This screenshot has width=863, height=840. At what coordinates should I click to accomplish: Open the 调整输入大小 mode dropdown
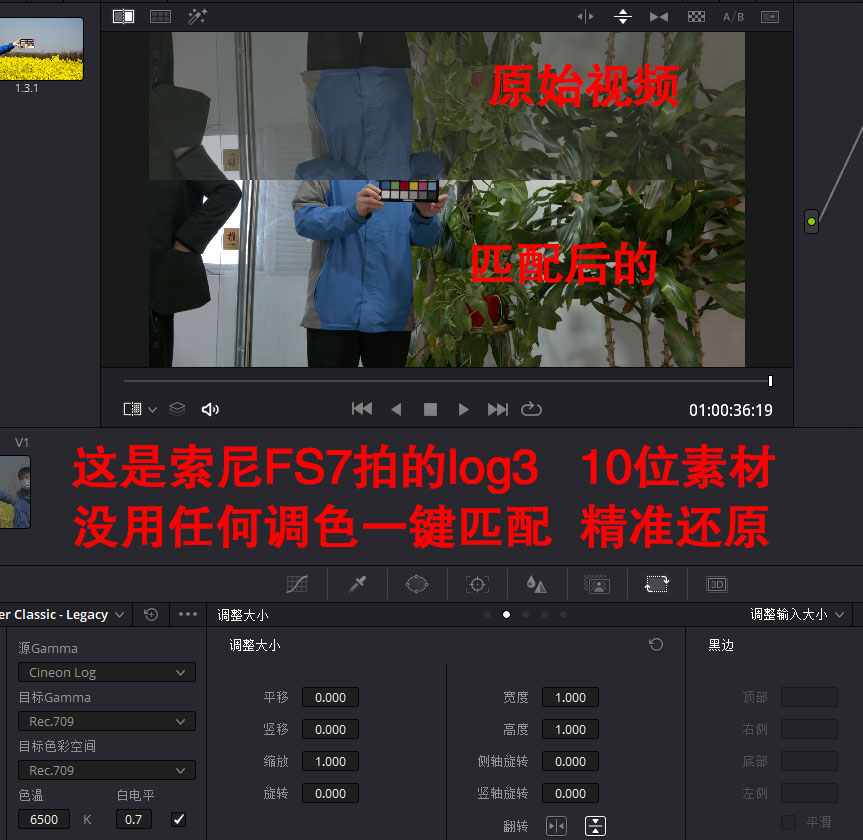click(797, 615)
